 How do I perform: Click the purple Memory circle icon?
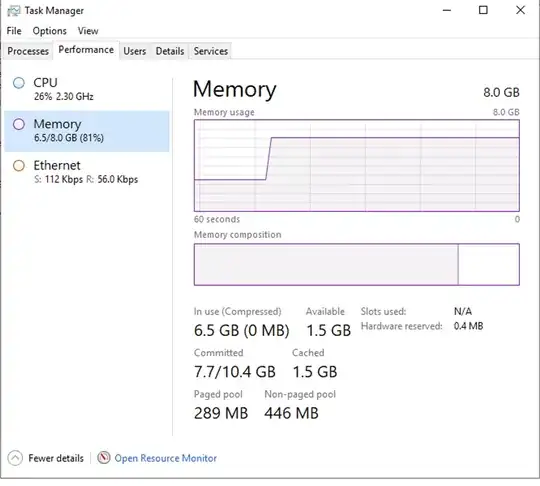[x=19, y=124]
